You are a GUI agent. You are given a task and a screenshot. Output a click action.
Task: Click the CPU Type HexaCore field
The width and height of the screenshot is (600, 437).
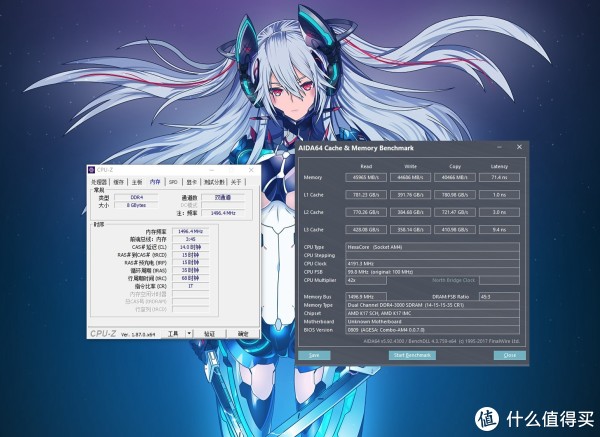click(x=432, y=247)
